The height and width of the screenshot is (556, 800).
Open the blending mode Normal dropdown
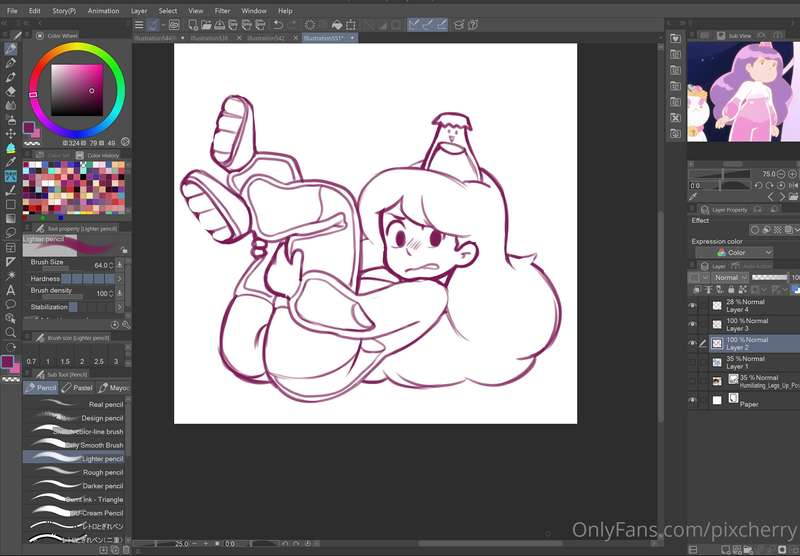point(730,277)
